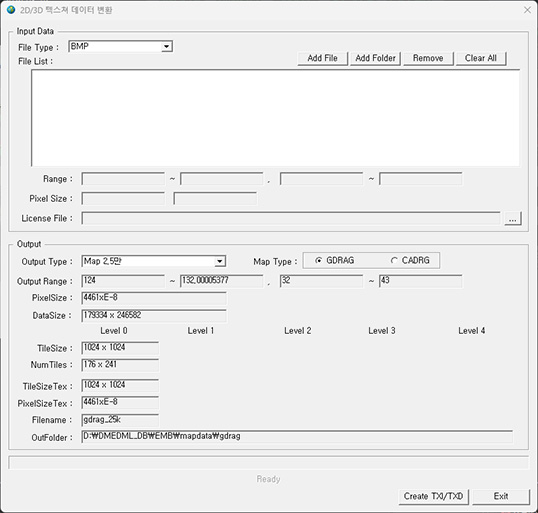Click the Level 0 column label

coord(114,331)
